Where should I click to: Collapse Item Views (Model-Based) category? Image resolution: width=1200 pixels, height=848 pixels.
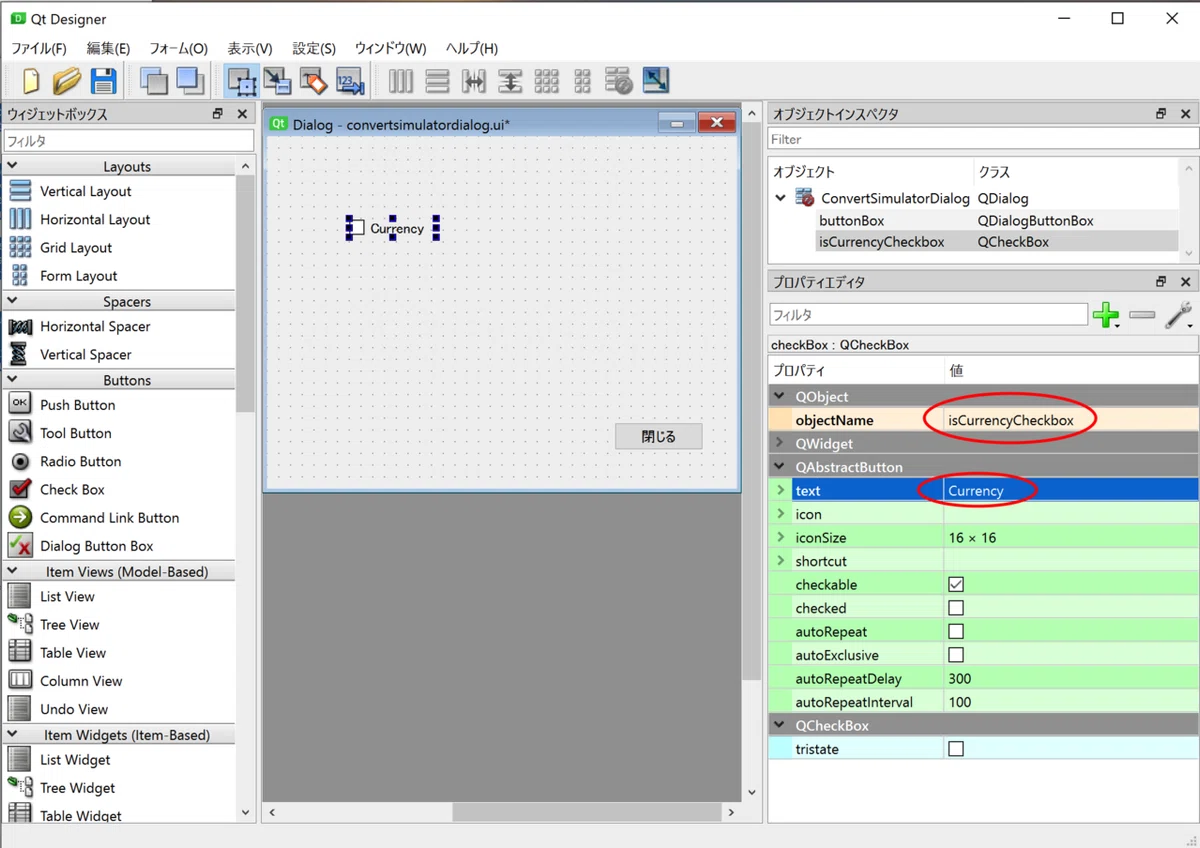(13, 572)
